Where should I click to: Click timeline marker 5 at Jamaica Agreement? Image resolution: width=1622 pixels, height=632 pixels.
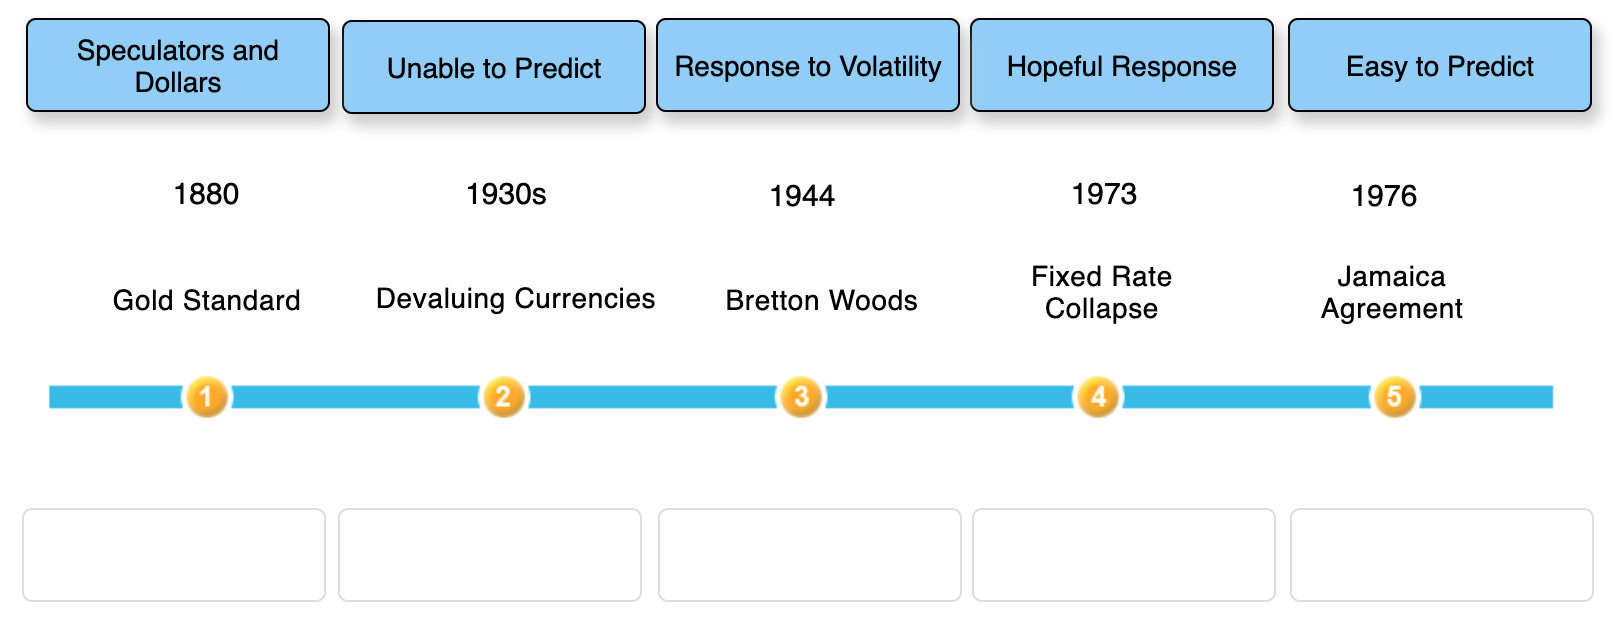(1394, 396)
